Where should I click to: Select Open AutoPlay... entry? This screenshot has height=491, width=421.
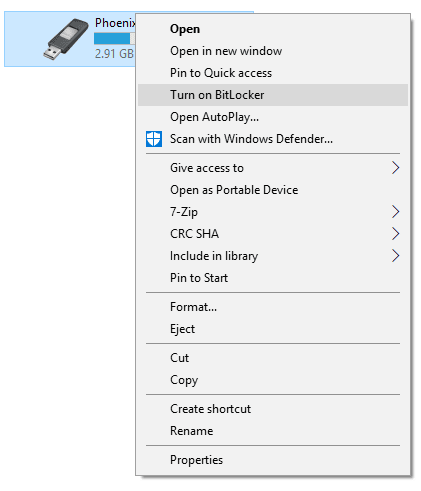point(273,117)
